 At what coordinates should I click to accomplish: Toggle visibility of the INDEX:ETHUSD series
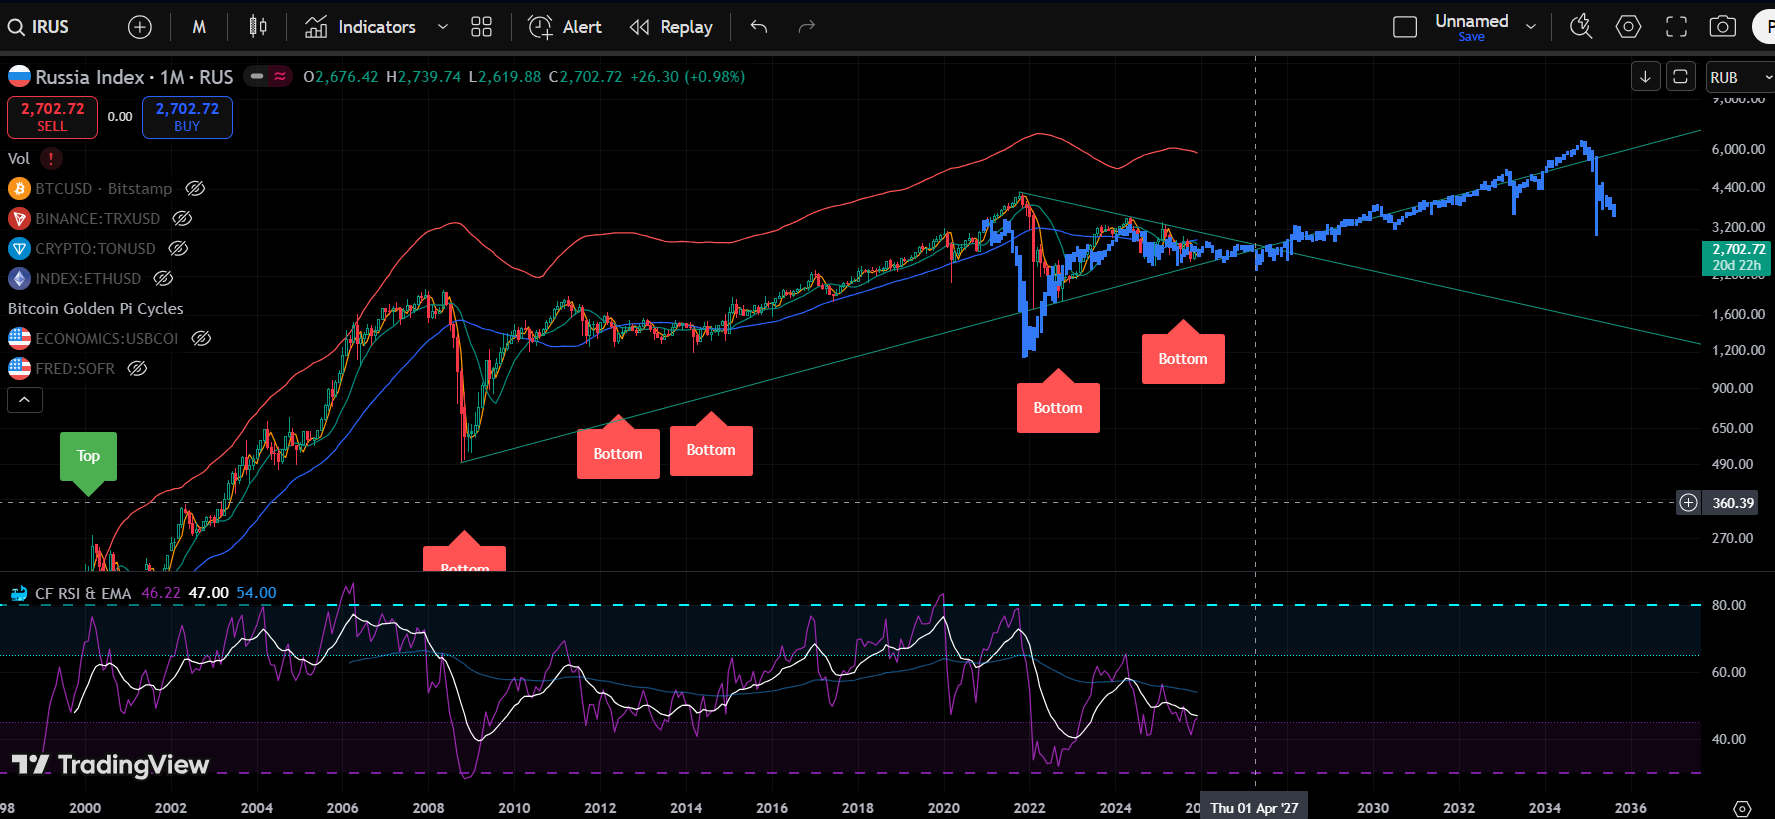click(163, 279)
